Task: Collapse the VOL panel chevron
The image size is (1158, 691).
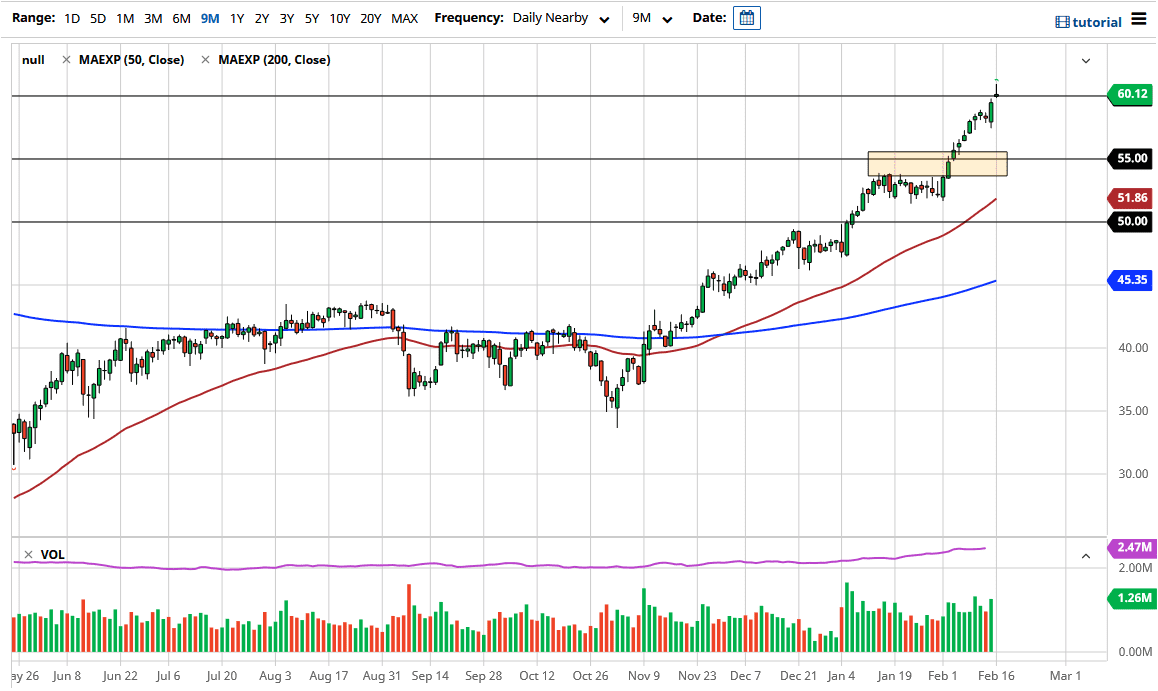Action: (1086, 555)
